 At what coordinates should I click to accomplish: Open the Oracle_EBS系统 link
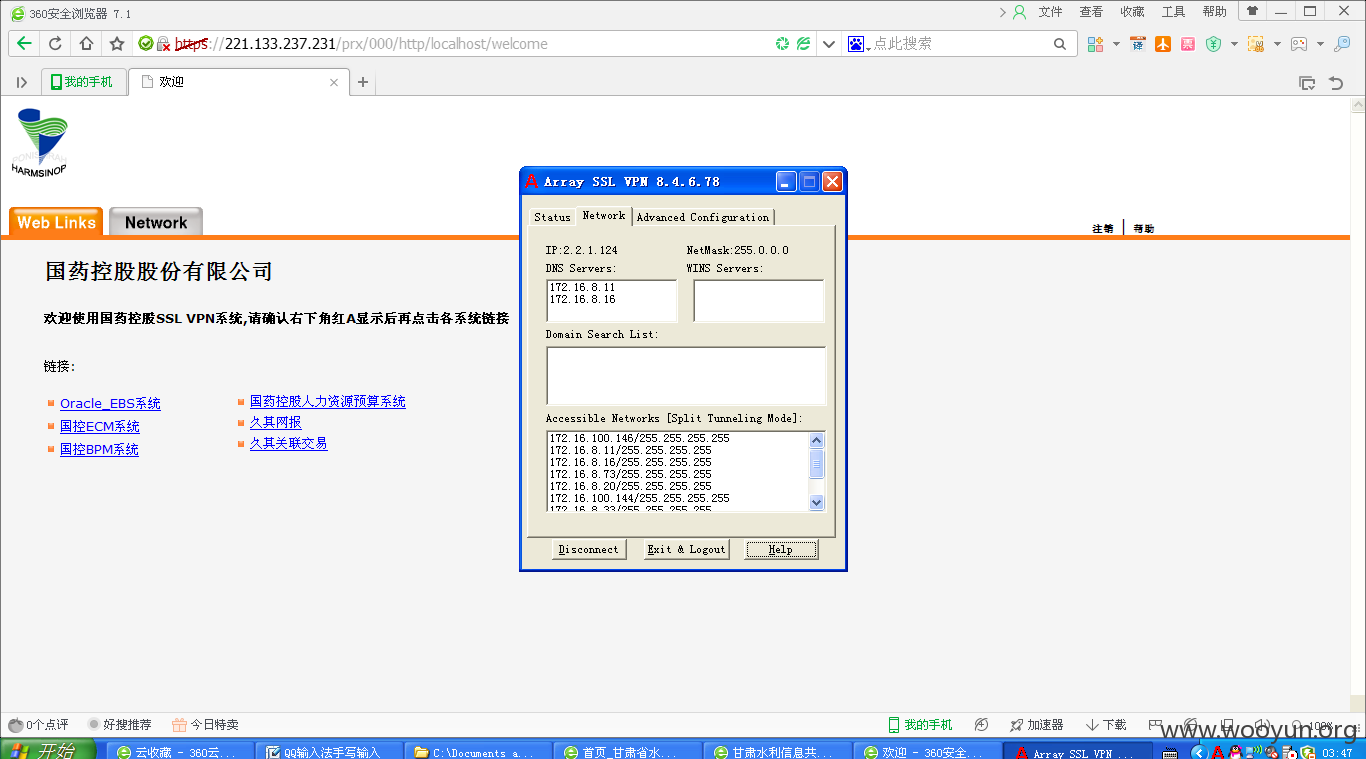pos(110,404)
